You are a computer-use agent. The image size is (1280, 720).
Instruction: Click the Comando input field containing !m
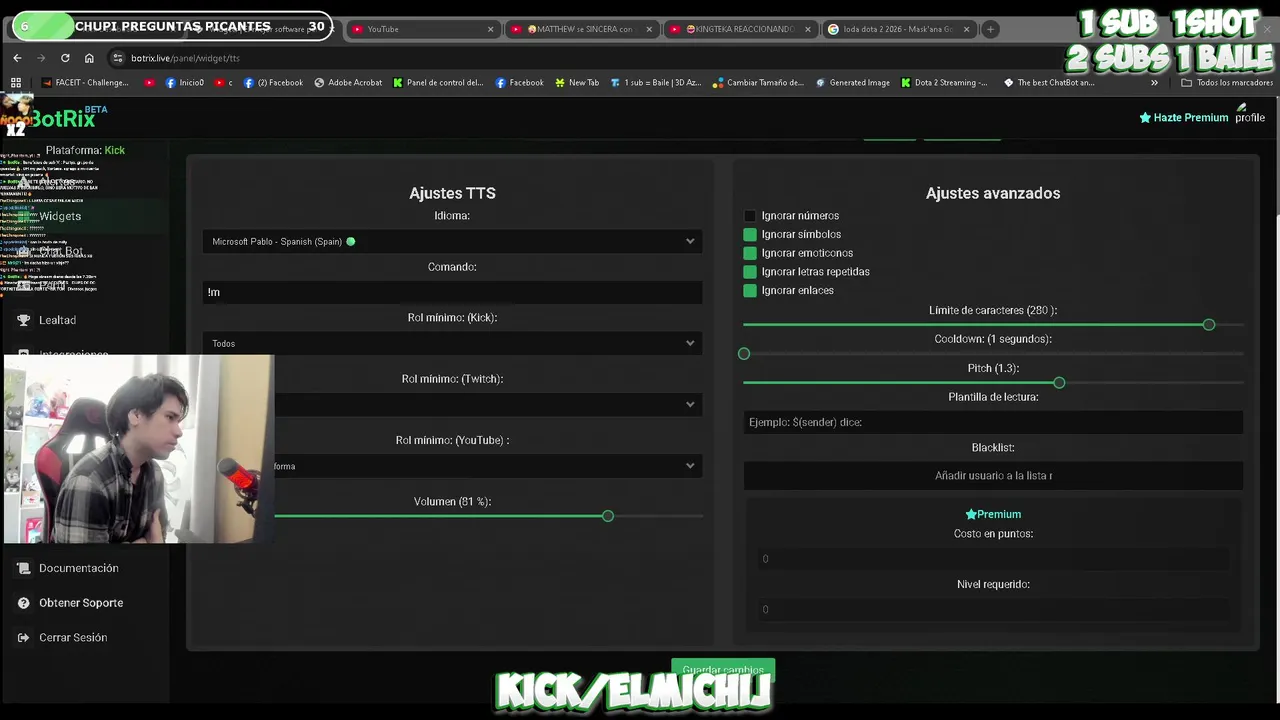tap(452, 292)
